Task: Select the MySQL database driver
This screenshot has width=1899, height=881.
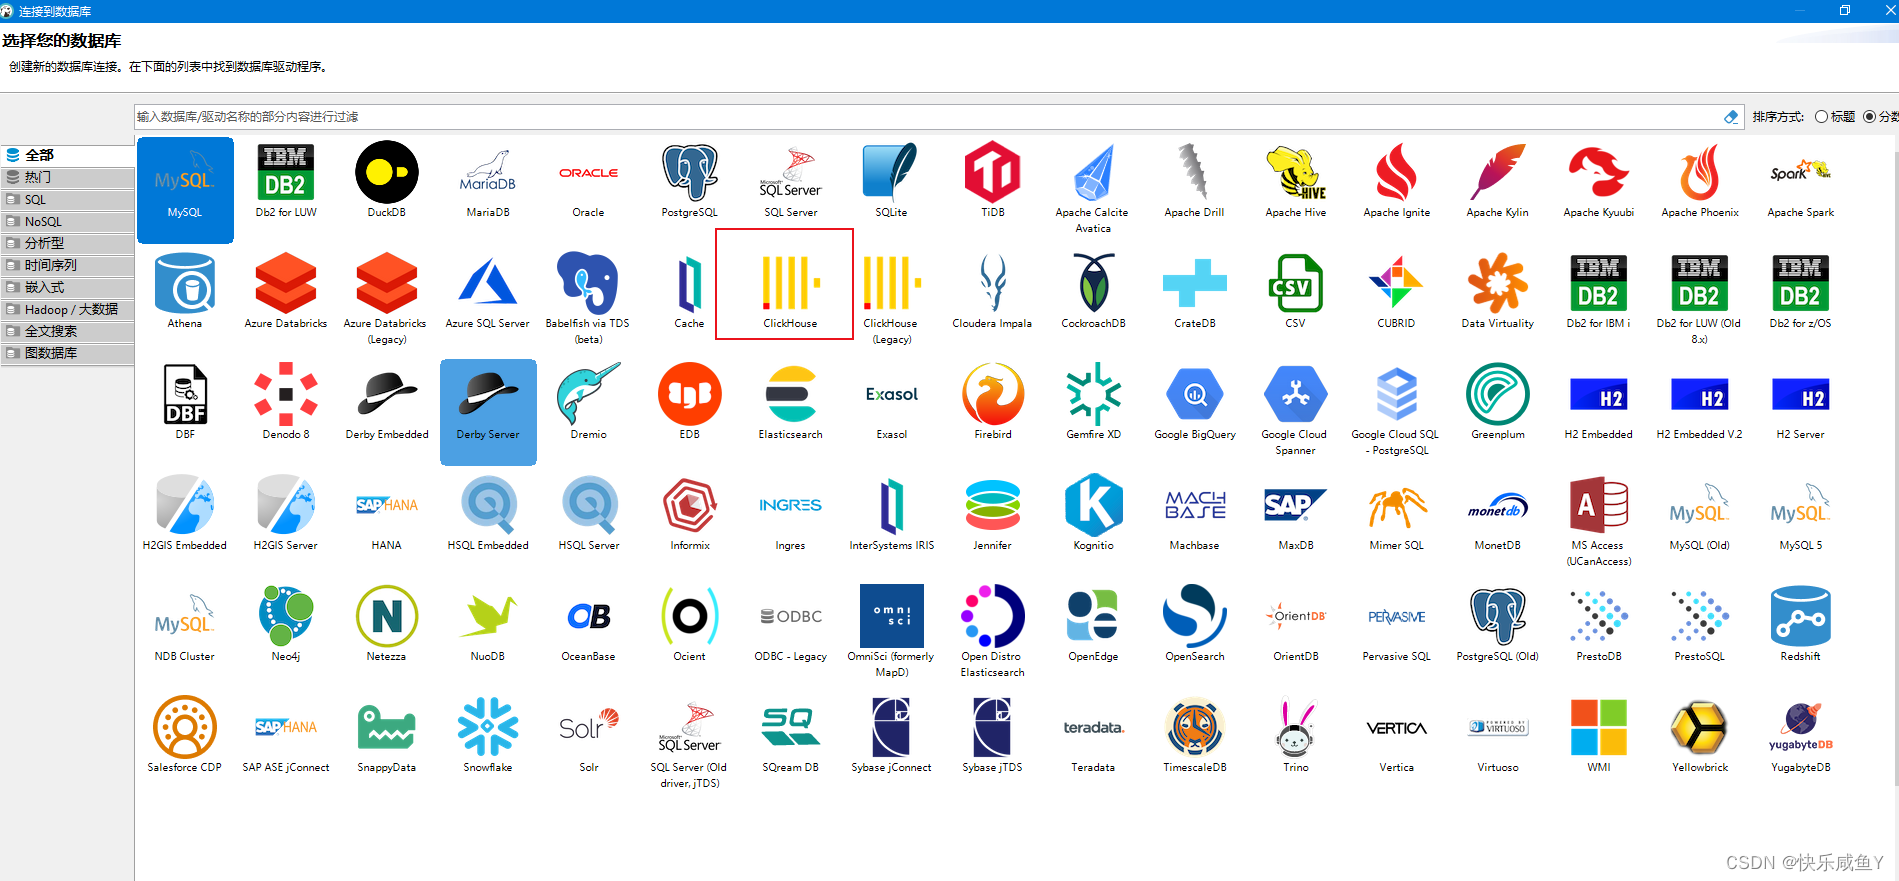Action: 185,190
